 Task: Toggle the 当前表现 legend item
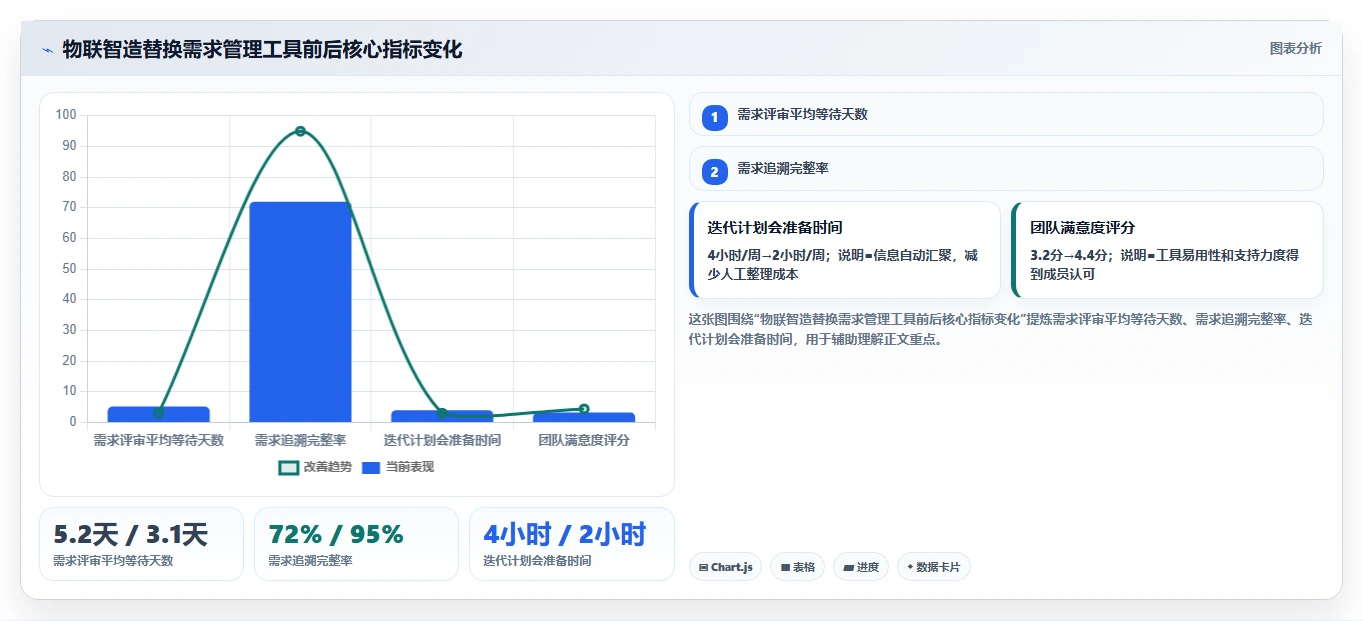398,467
